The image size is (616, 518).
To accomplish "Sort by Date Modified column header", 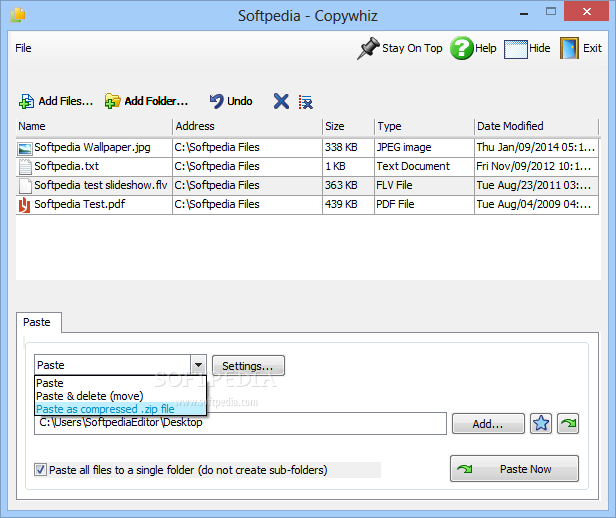I will 536,126.
